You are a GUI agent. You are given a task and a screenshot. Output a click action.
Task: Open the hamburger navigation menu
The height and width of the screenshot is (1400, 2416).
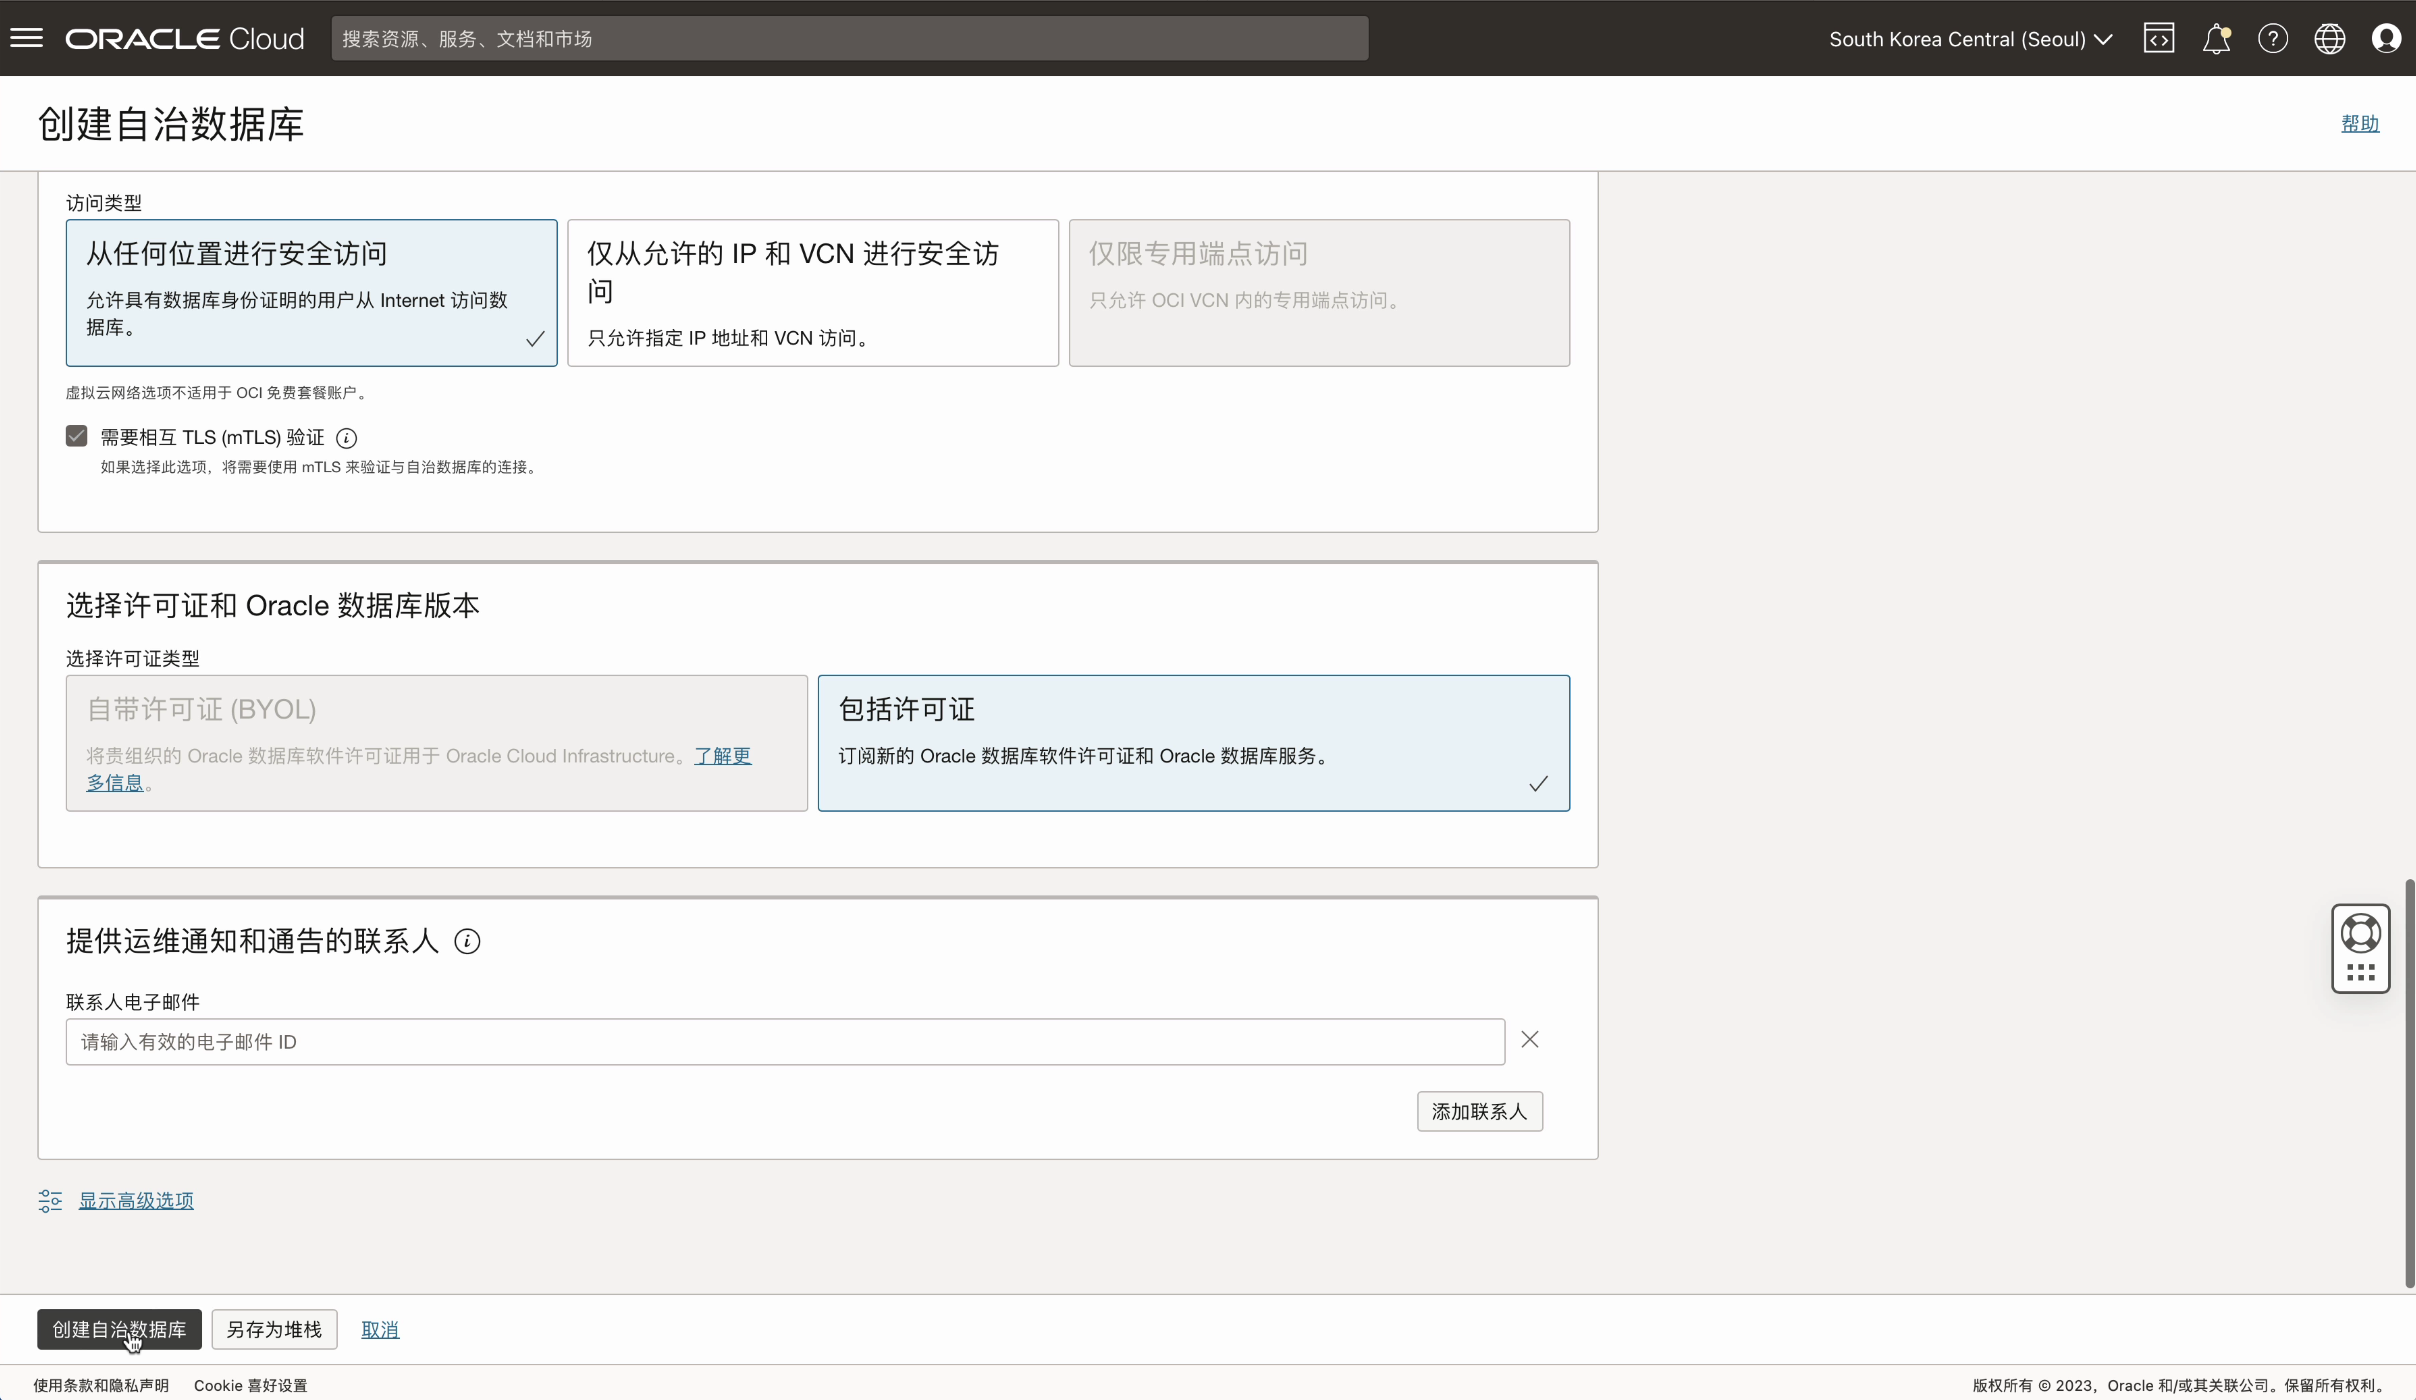[27, 38]
